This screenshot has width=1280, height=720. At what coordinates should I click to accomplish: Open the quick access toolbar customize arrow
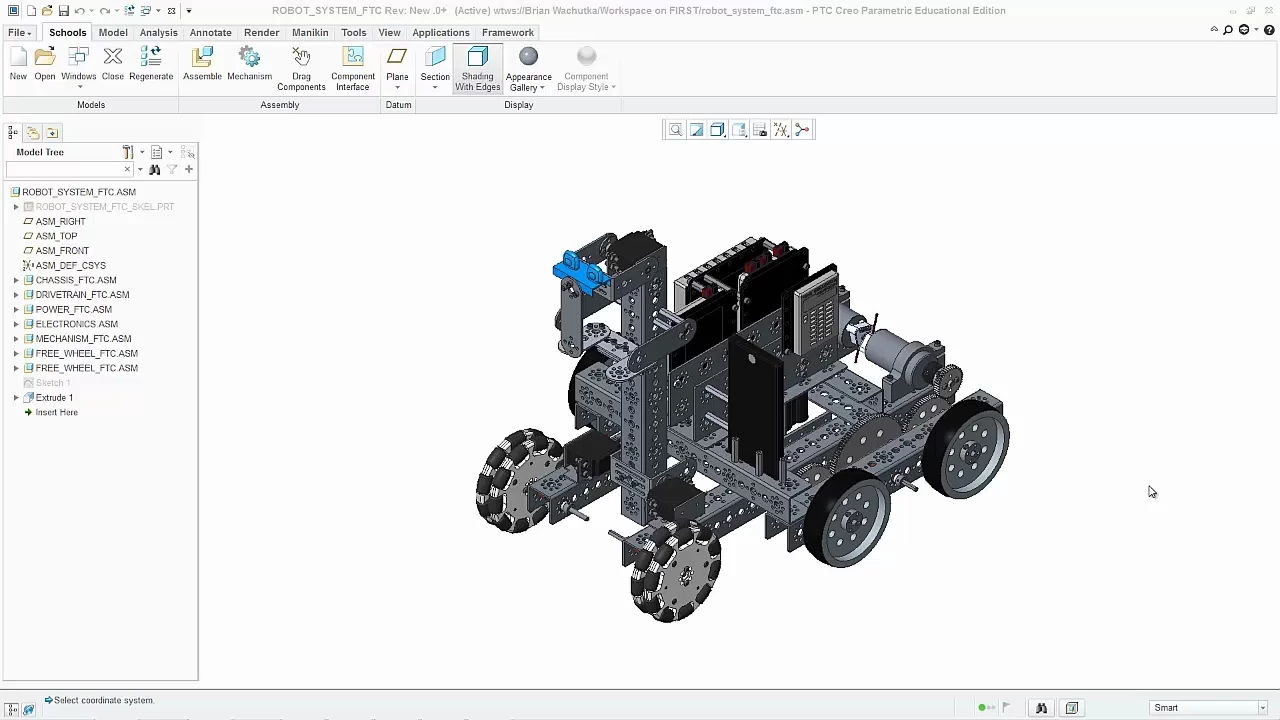coord(188,11)
